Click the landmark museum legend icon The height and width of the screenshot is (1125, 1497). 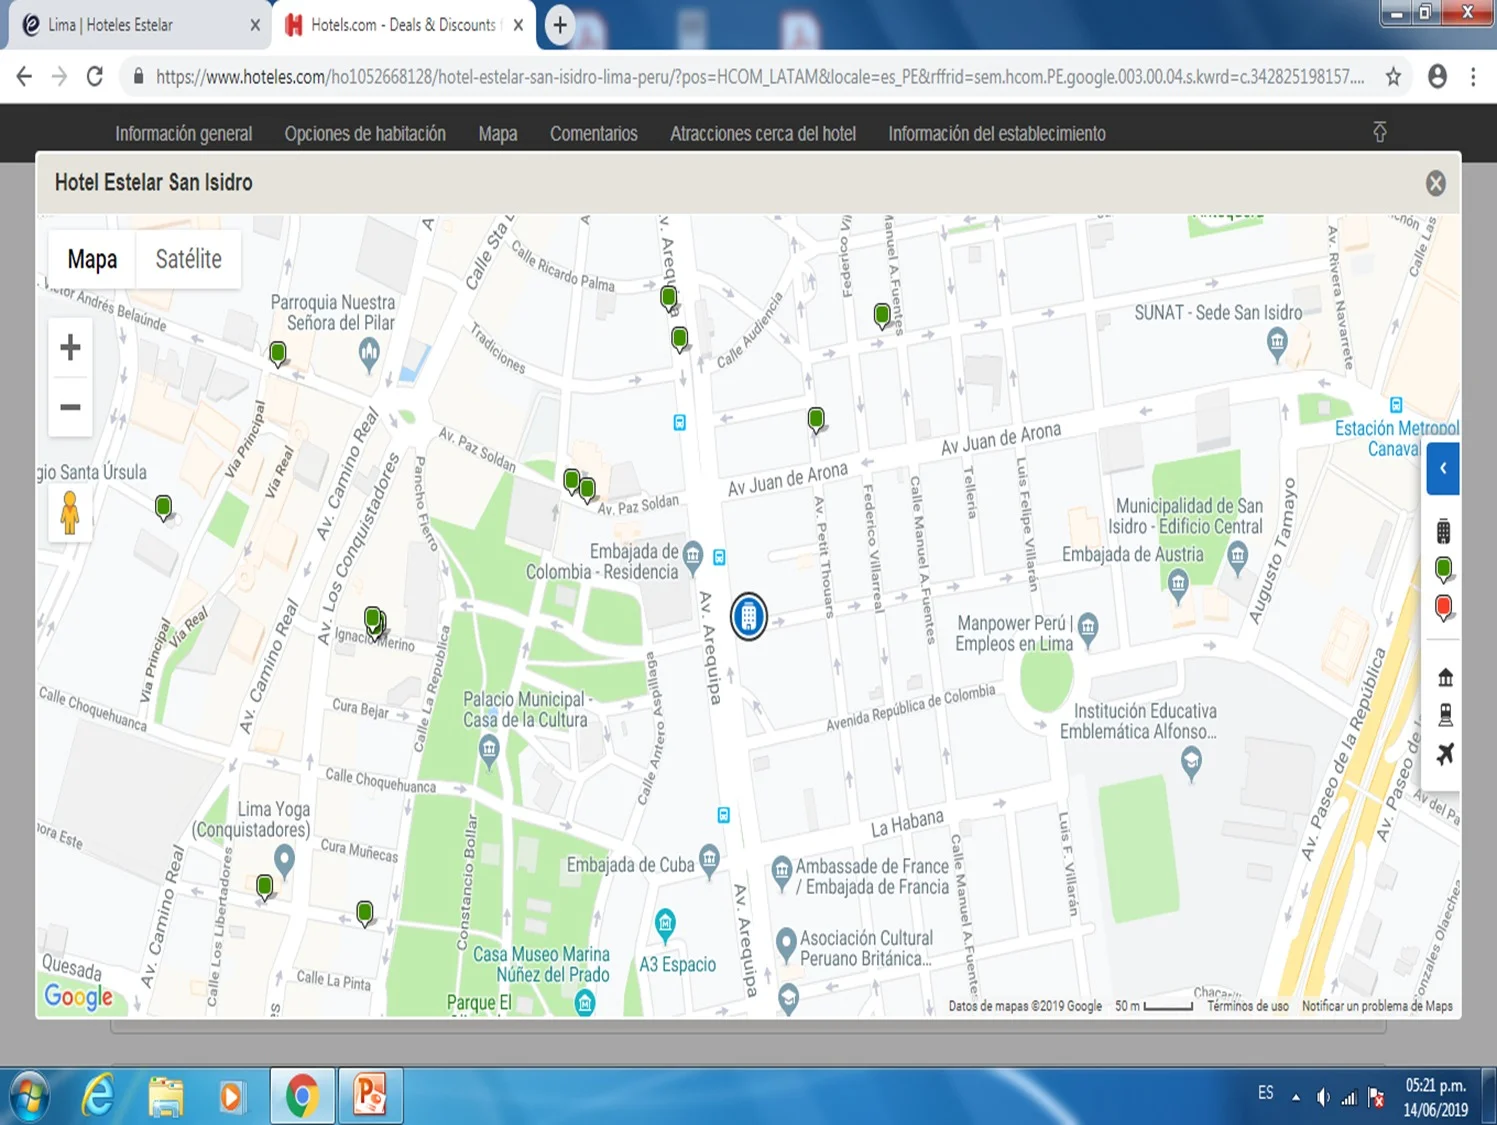[x=1444, y=678]
